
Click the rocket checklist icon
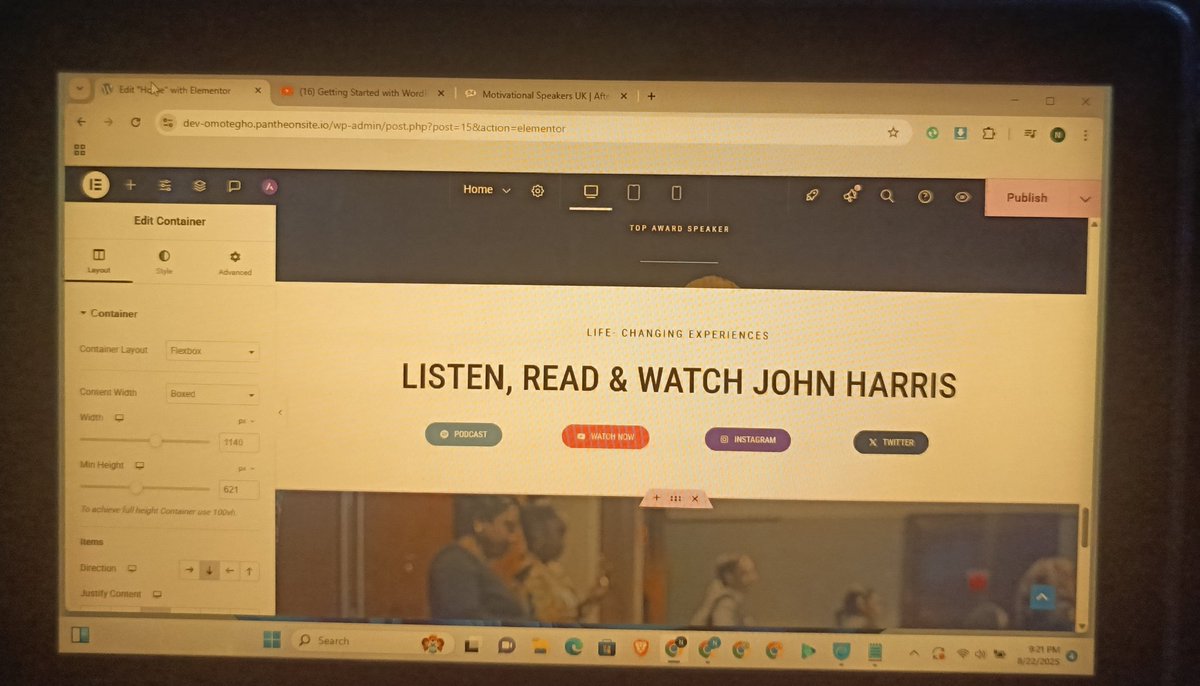pyautogui.click(x=812, y=195)
